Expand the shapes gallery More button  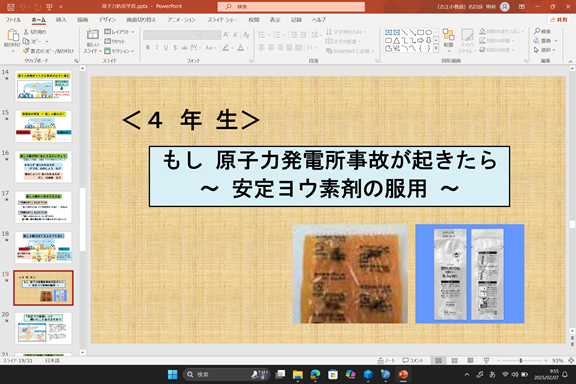(x=436, y=49)
